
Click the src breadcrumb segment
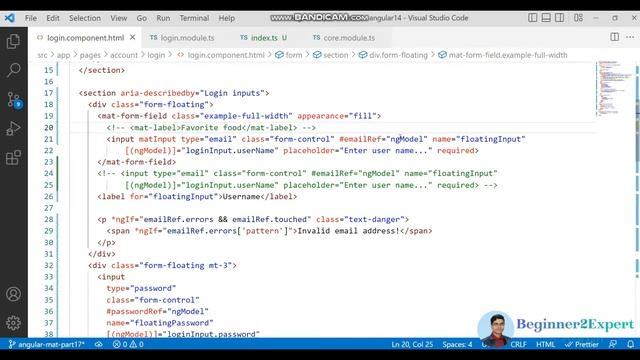pos(42,55)
